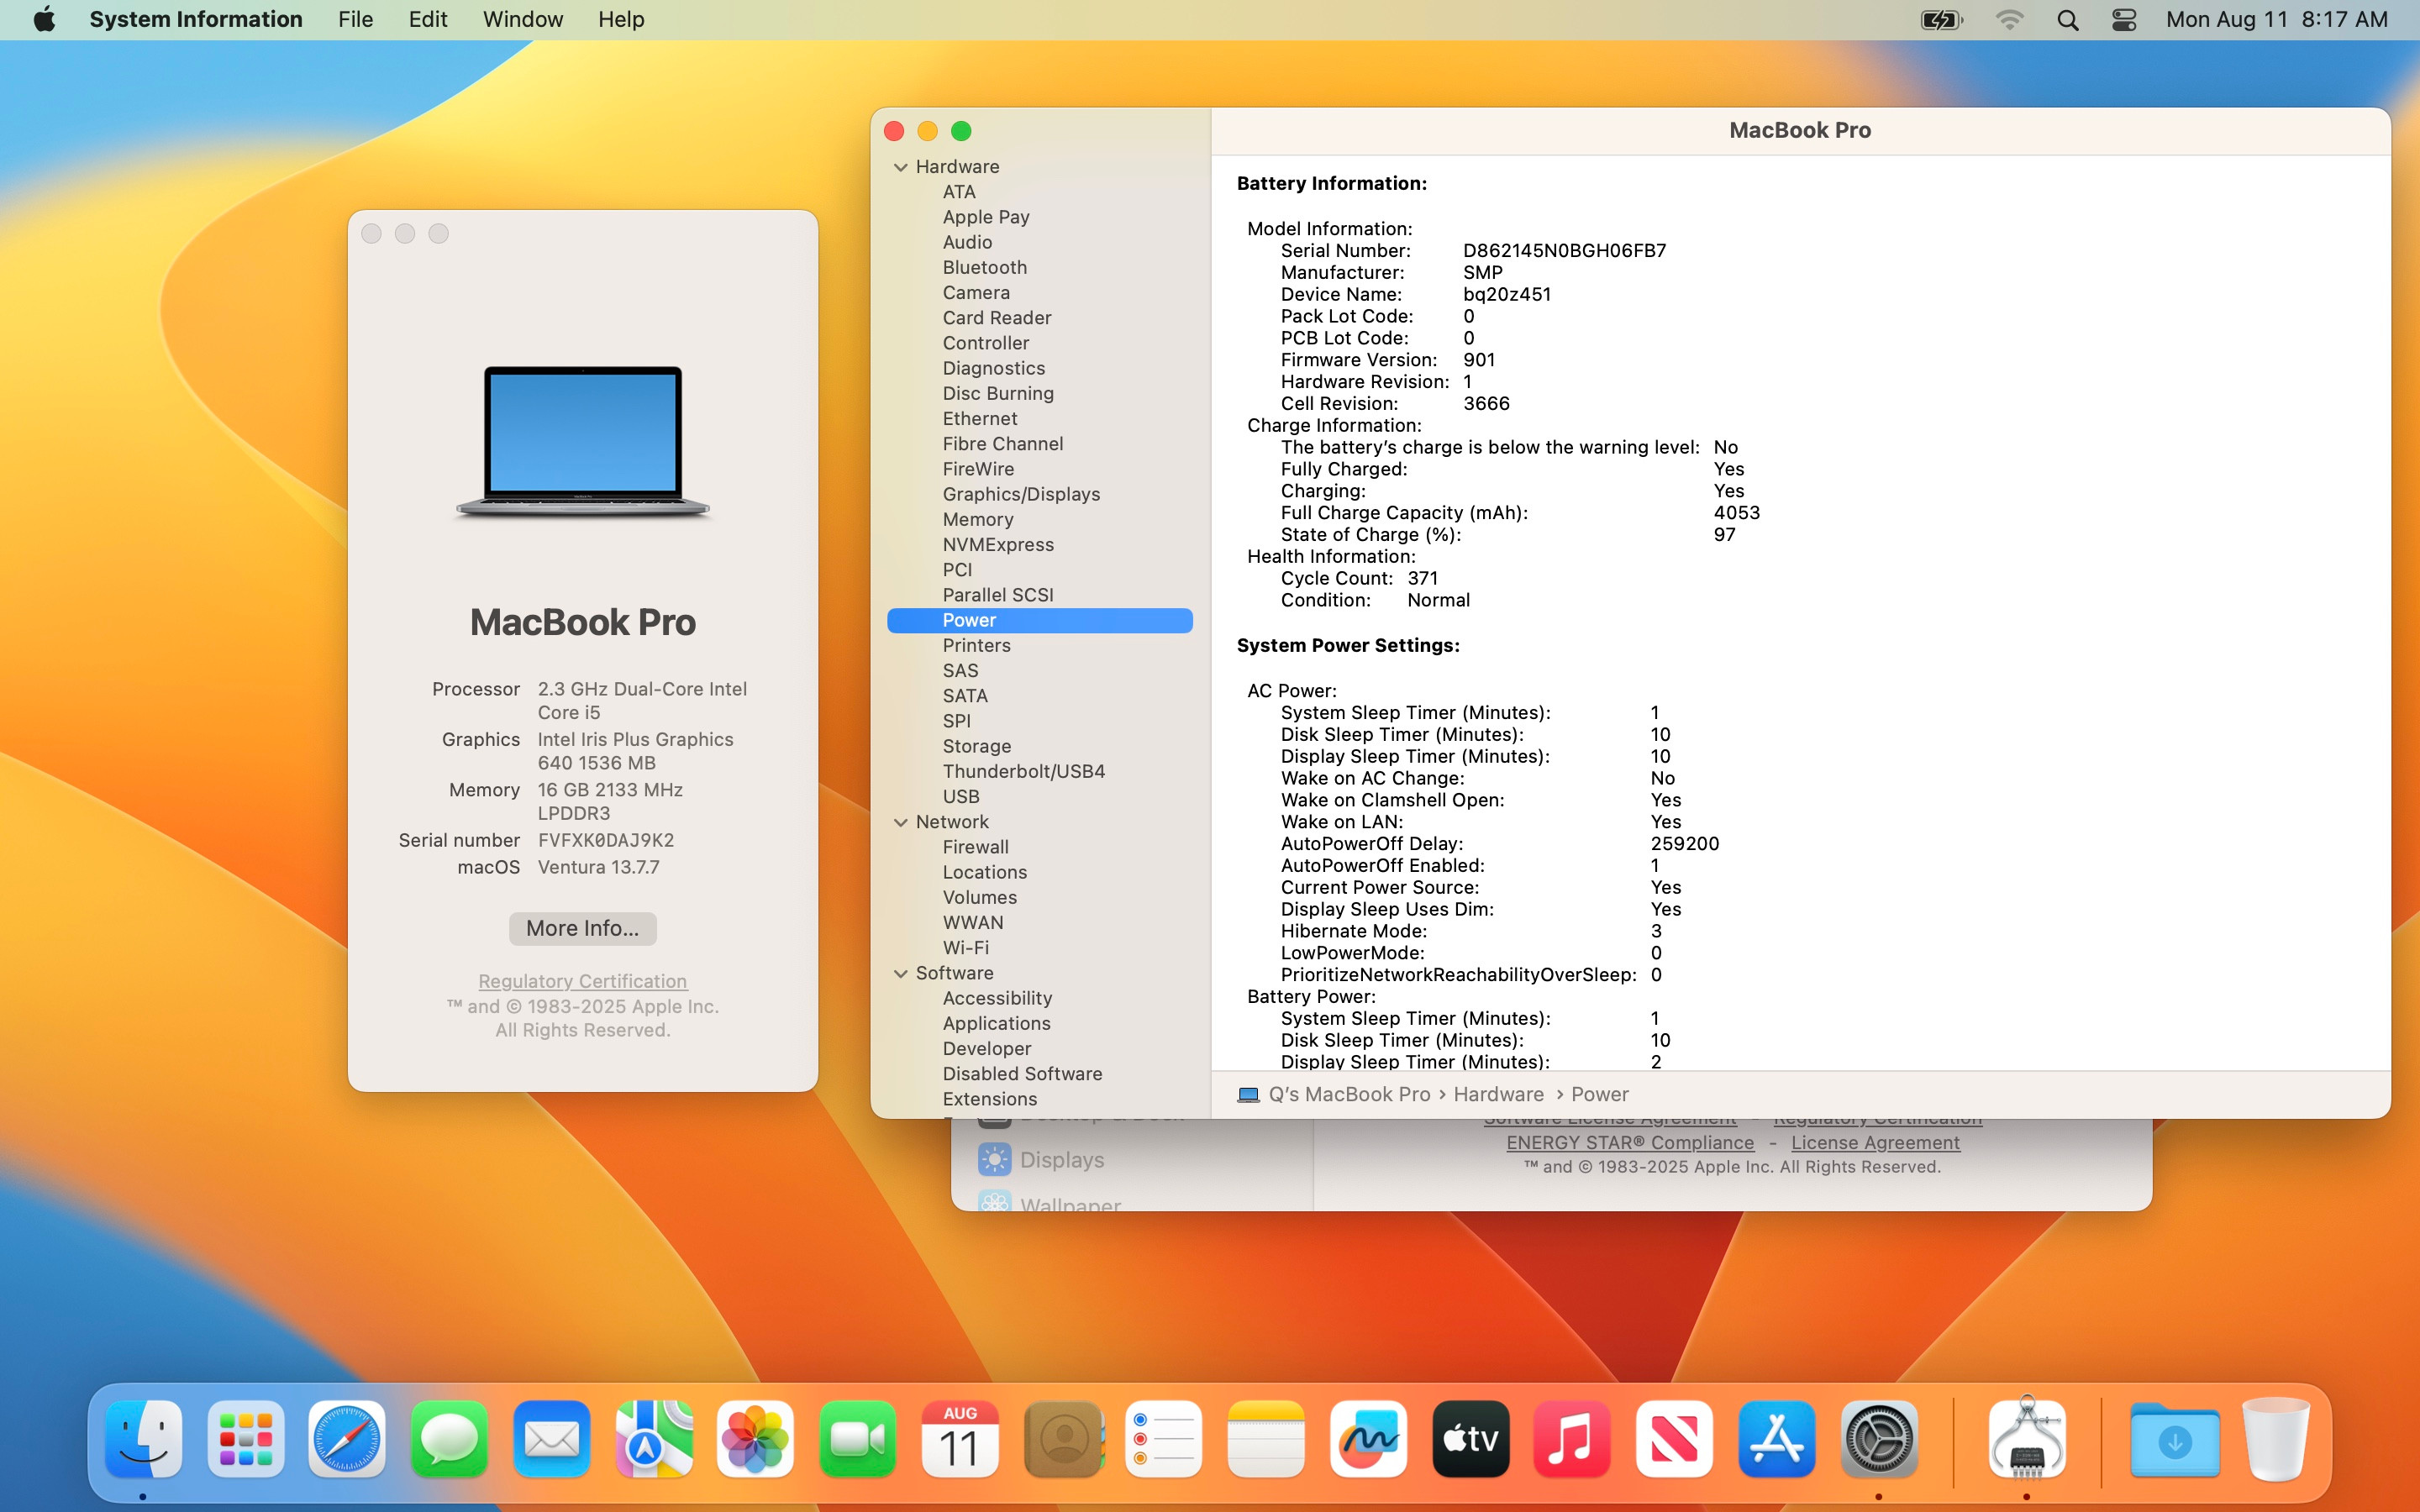Image resolution: width=2420 pixels, height=1512 pixels.
Task: Open FaceTime app in the Dock
Action: tap(858, 1439)
